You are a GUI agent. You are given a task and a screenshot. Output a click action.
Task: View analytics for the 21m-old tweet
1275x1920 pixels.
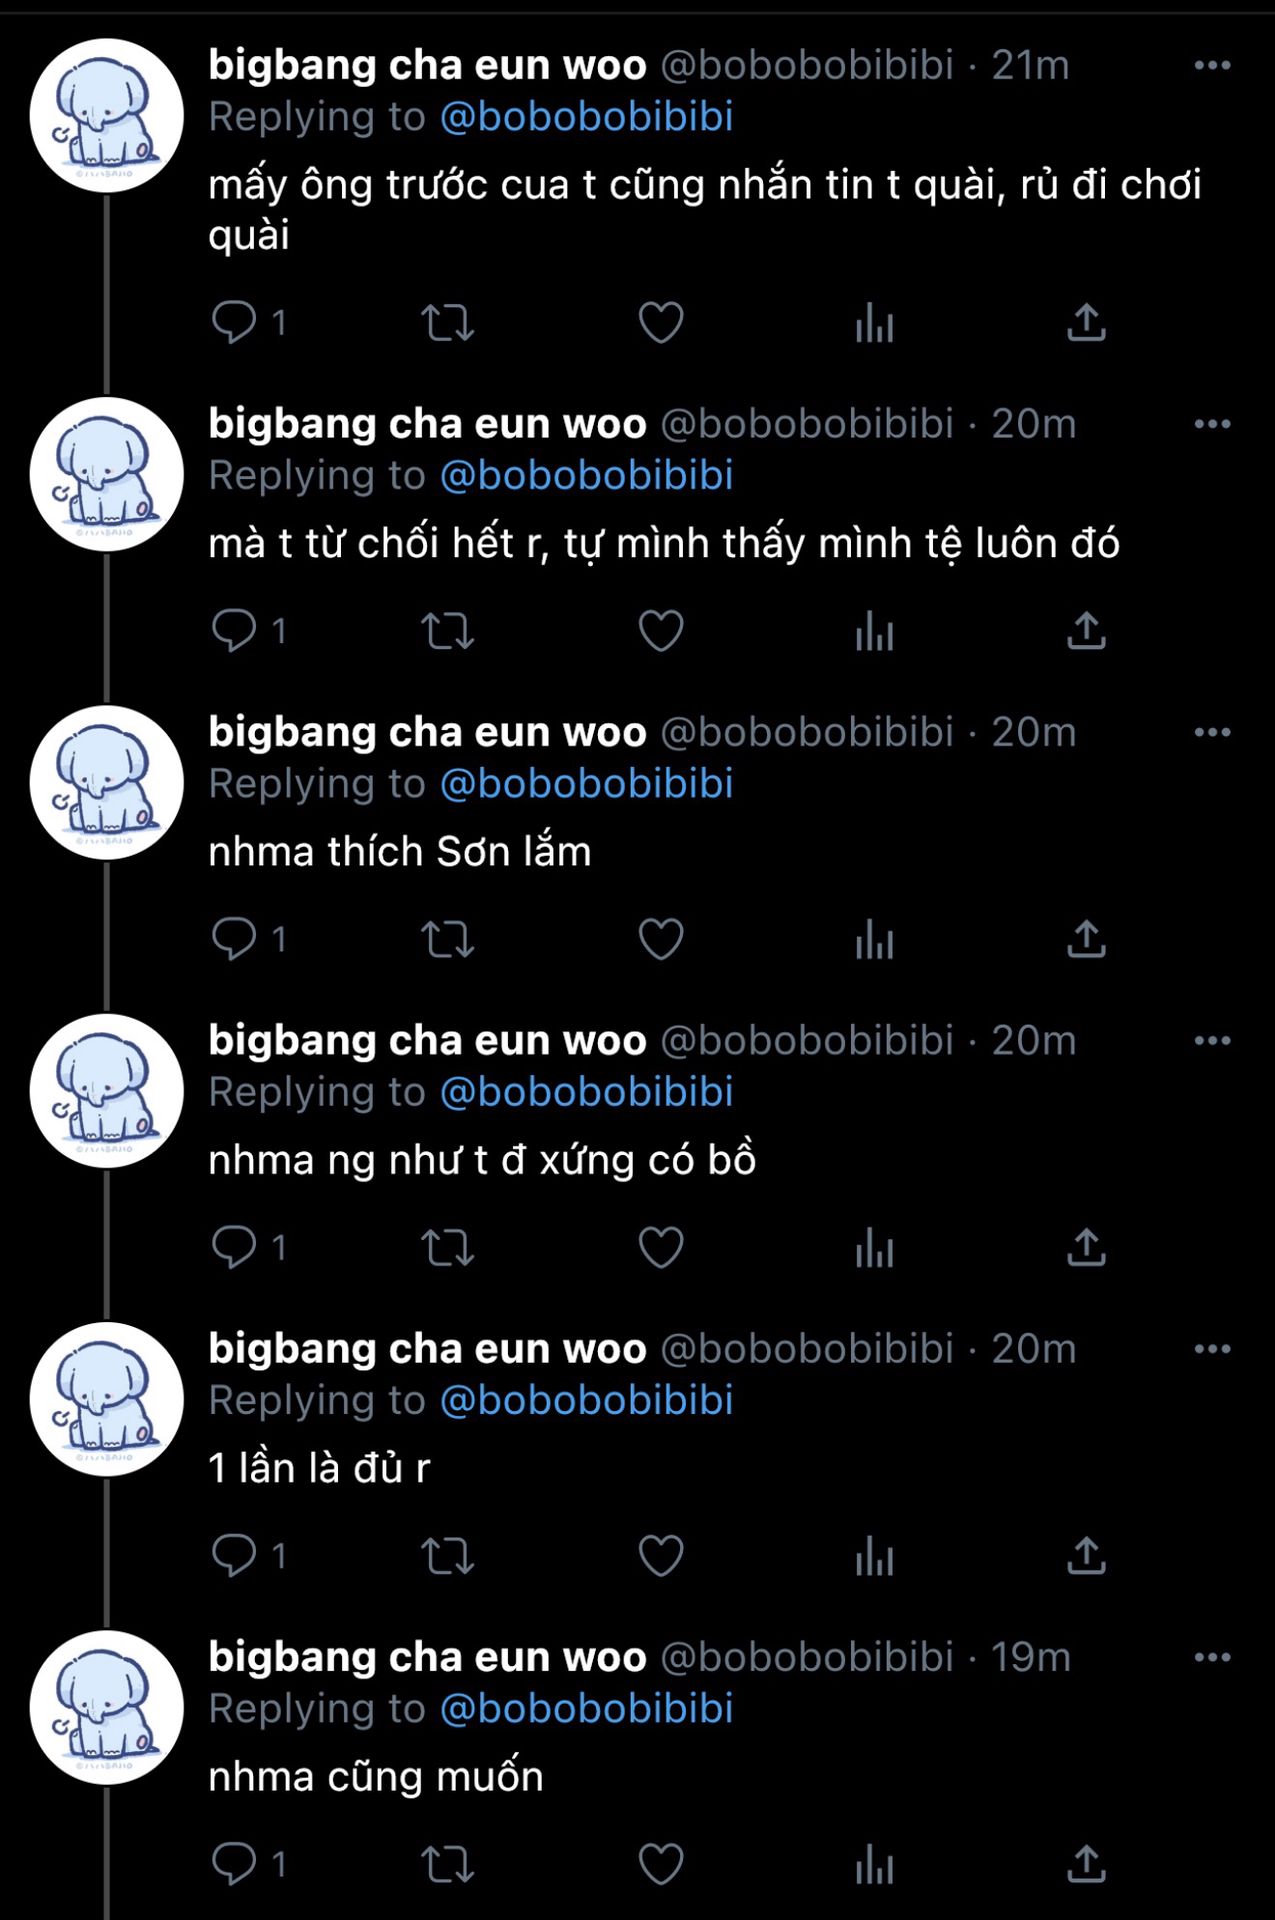click(x=874, y=322)
